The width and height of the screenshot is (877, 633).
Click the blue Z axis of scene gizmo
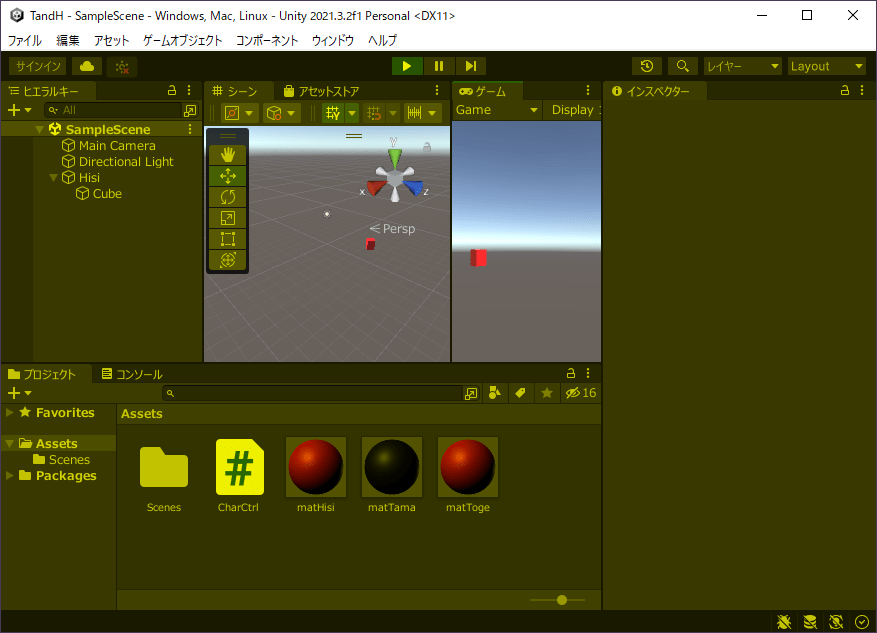point(414,187)
